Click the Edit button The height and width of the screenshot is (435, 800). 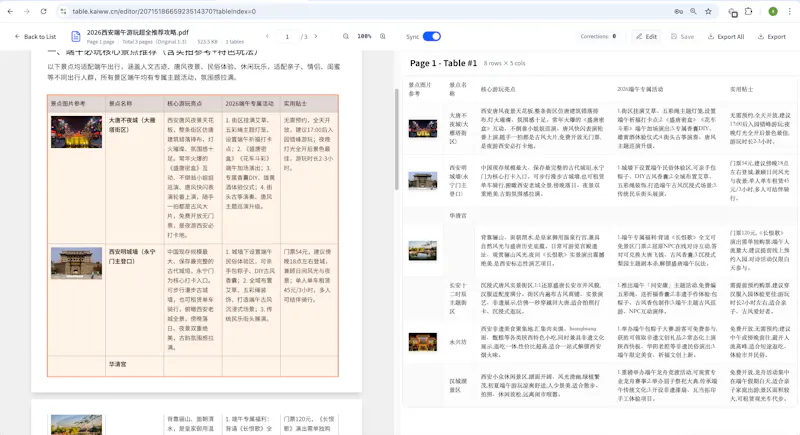646,37
